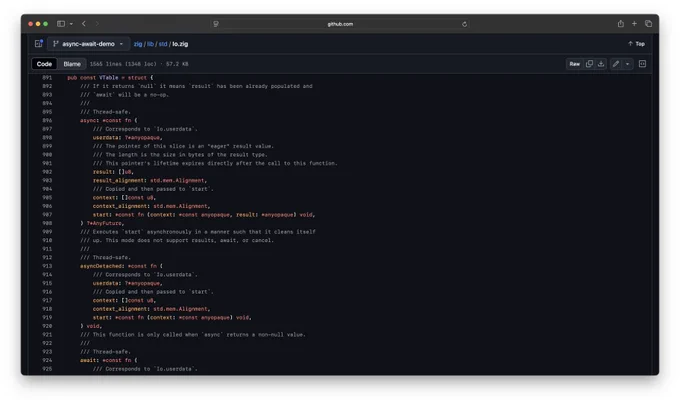Show the tab overview icon

pyautogui.click(x=648, y=24)
